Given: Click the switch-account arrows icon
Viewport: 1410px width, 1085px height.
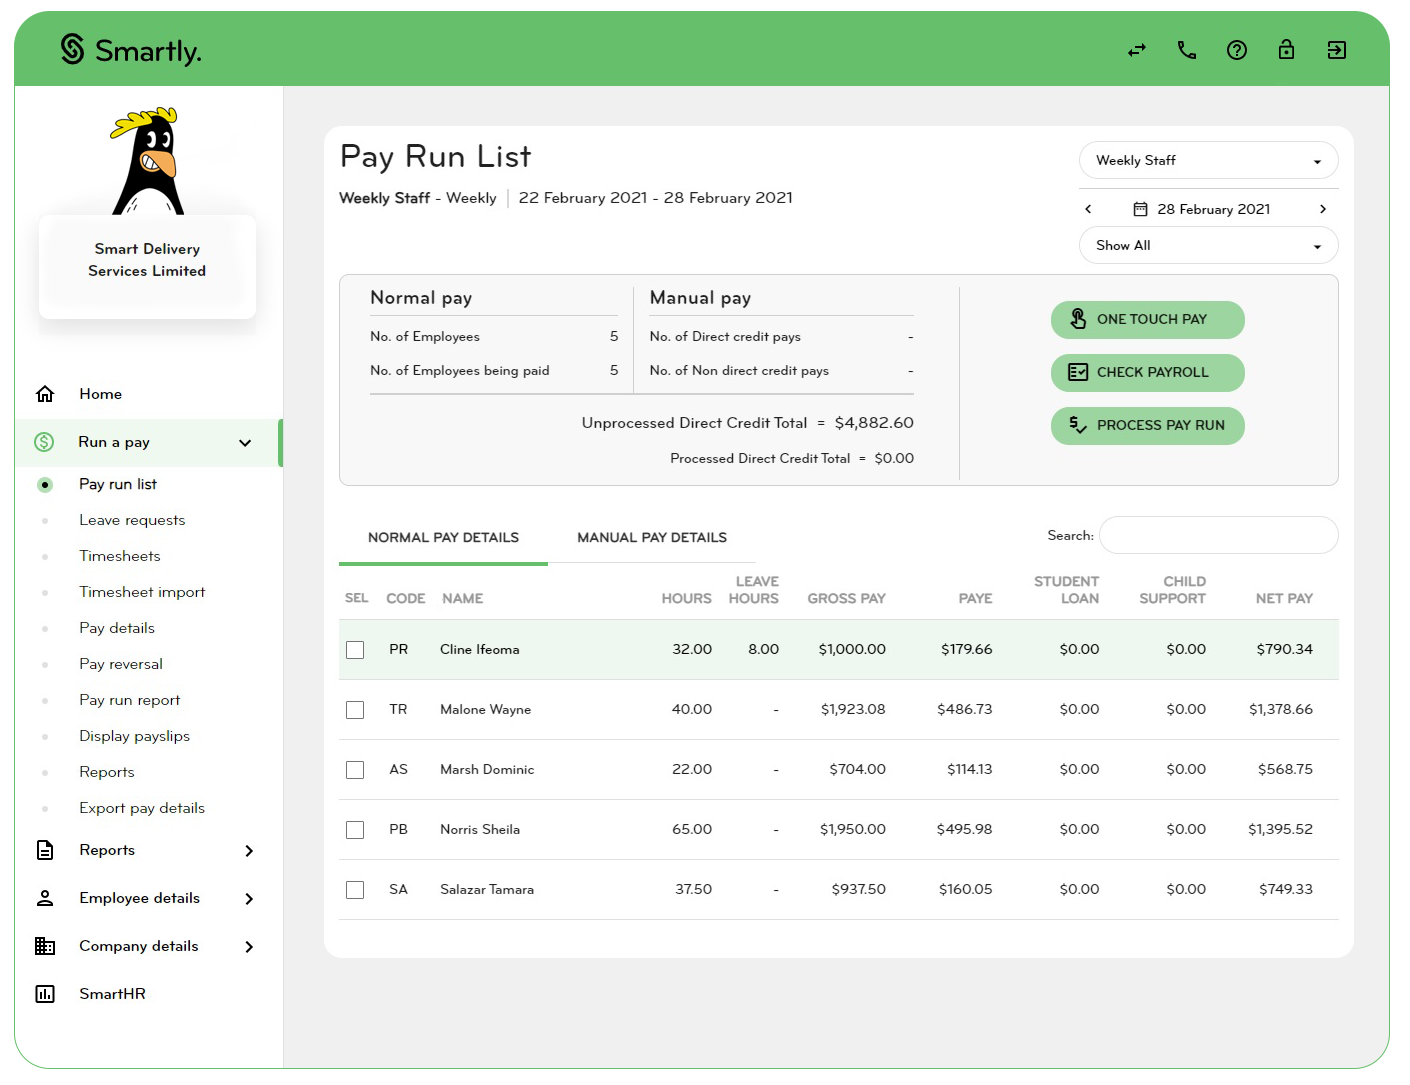Looking at the screenshot, I should pyautogui.click(x=1137, y=49).
